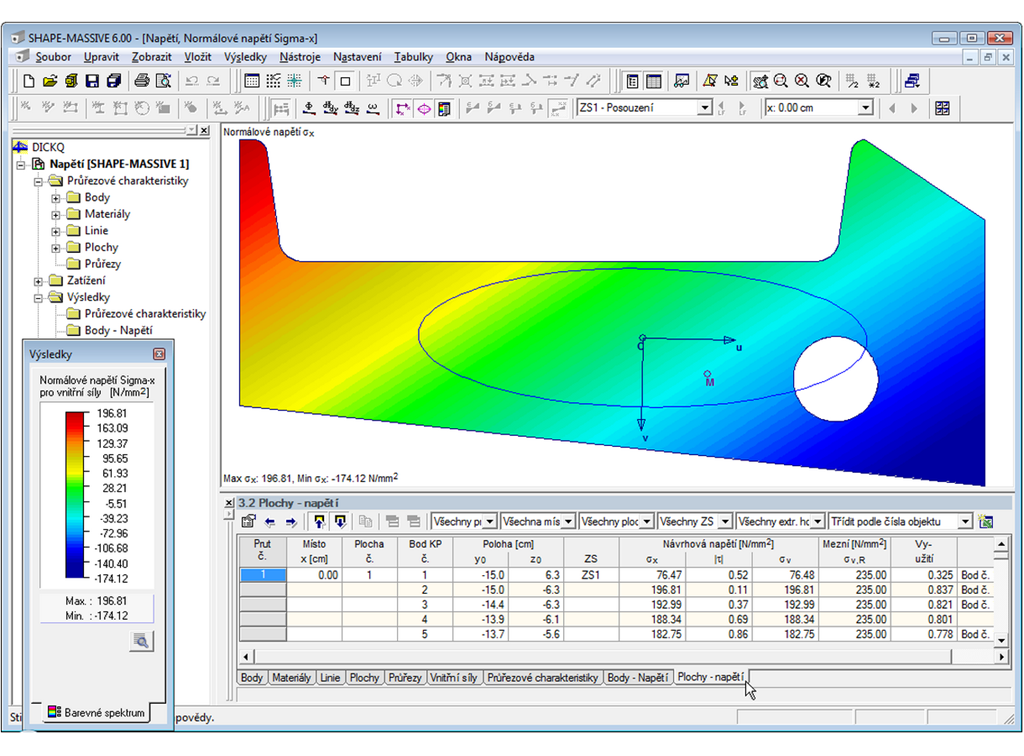Open the Výsledky menu

coord(245,57)
